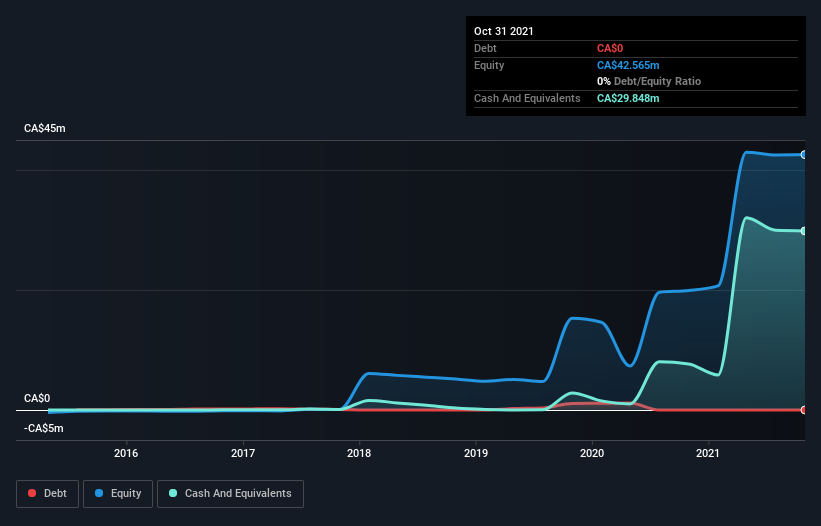
Task: Toggle the Equity series legend button
Action: (x=118, y=494)
